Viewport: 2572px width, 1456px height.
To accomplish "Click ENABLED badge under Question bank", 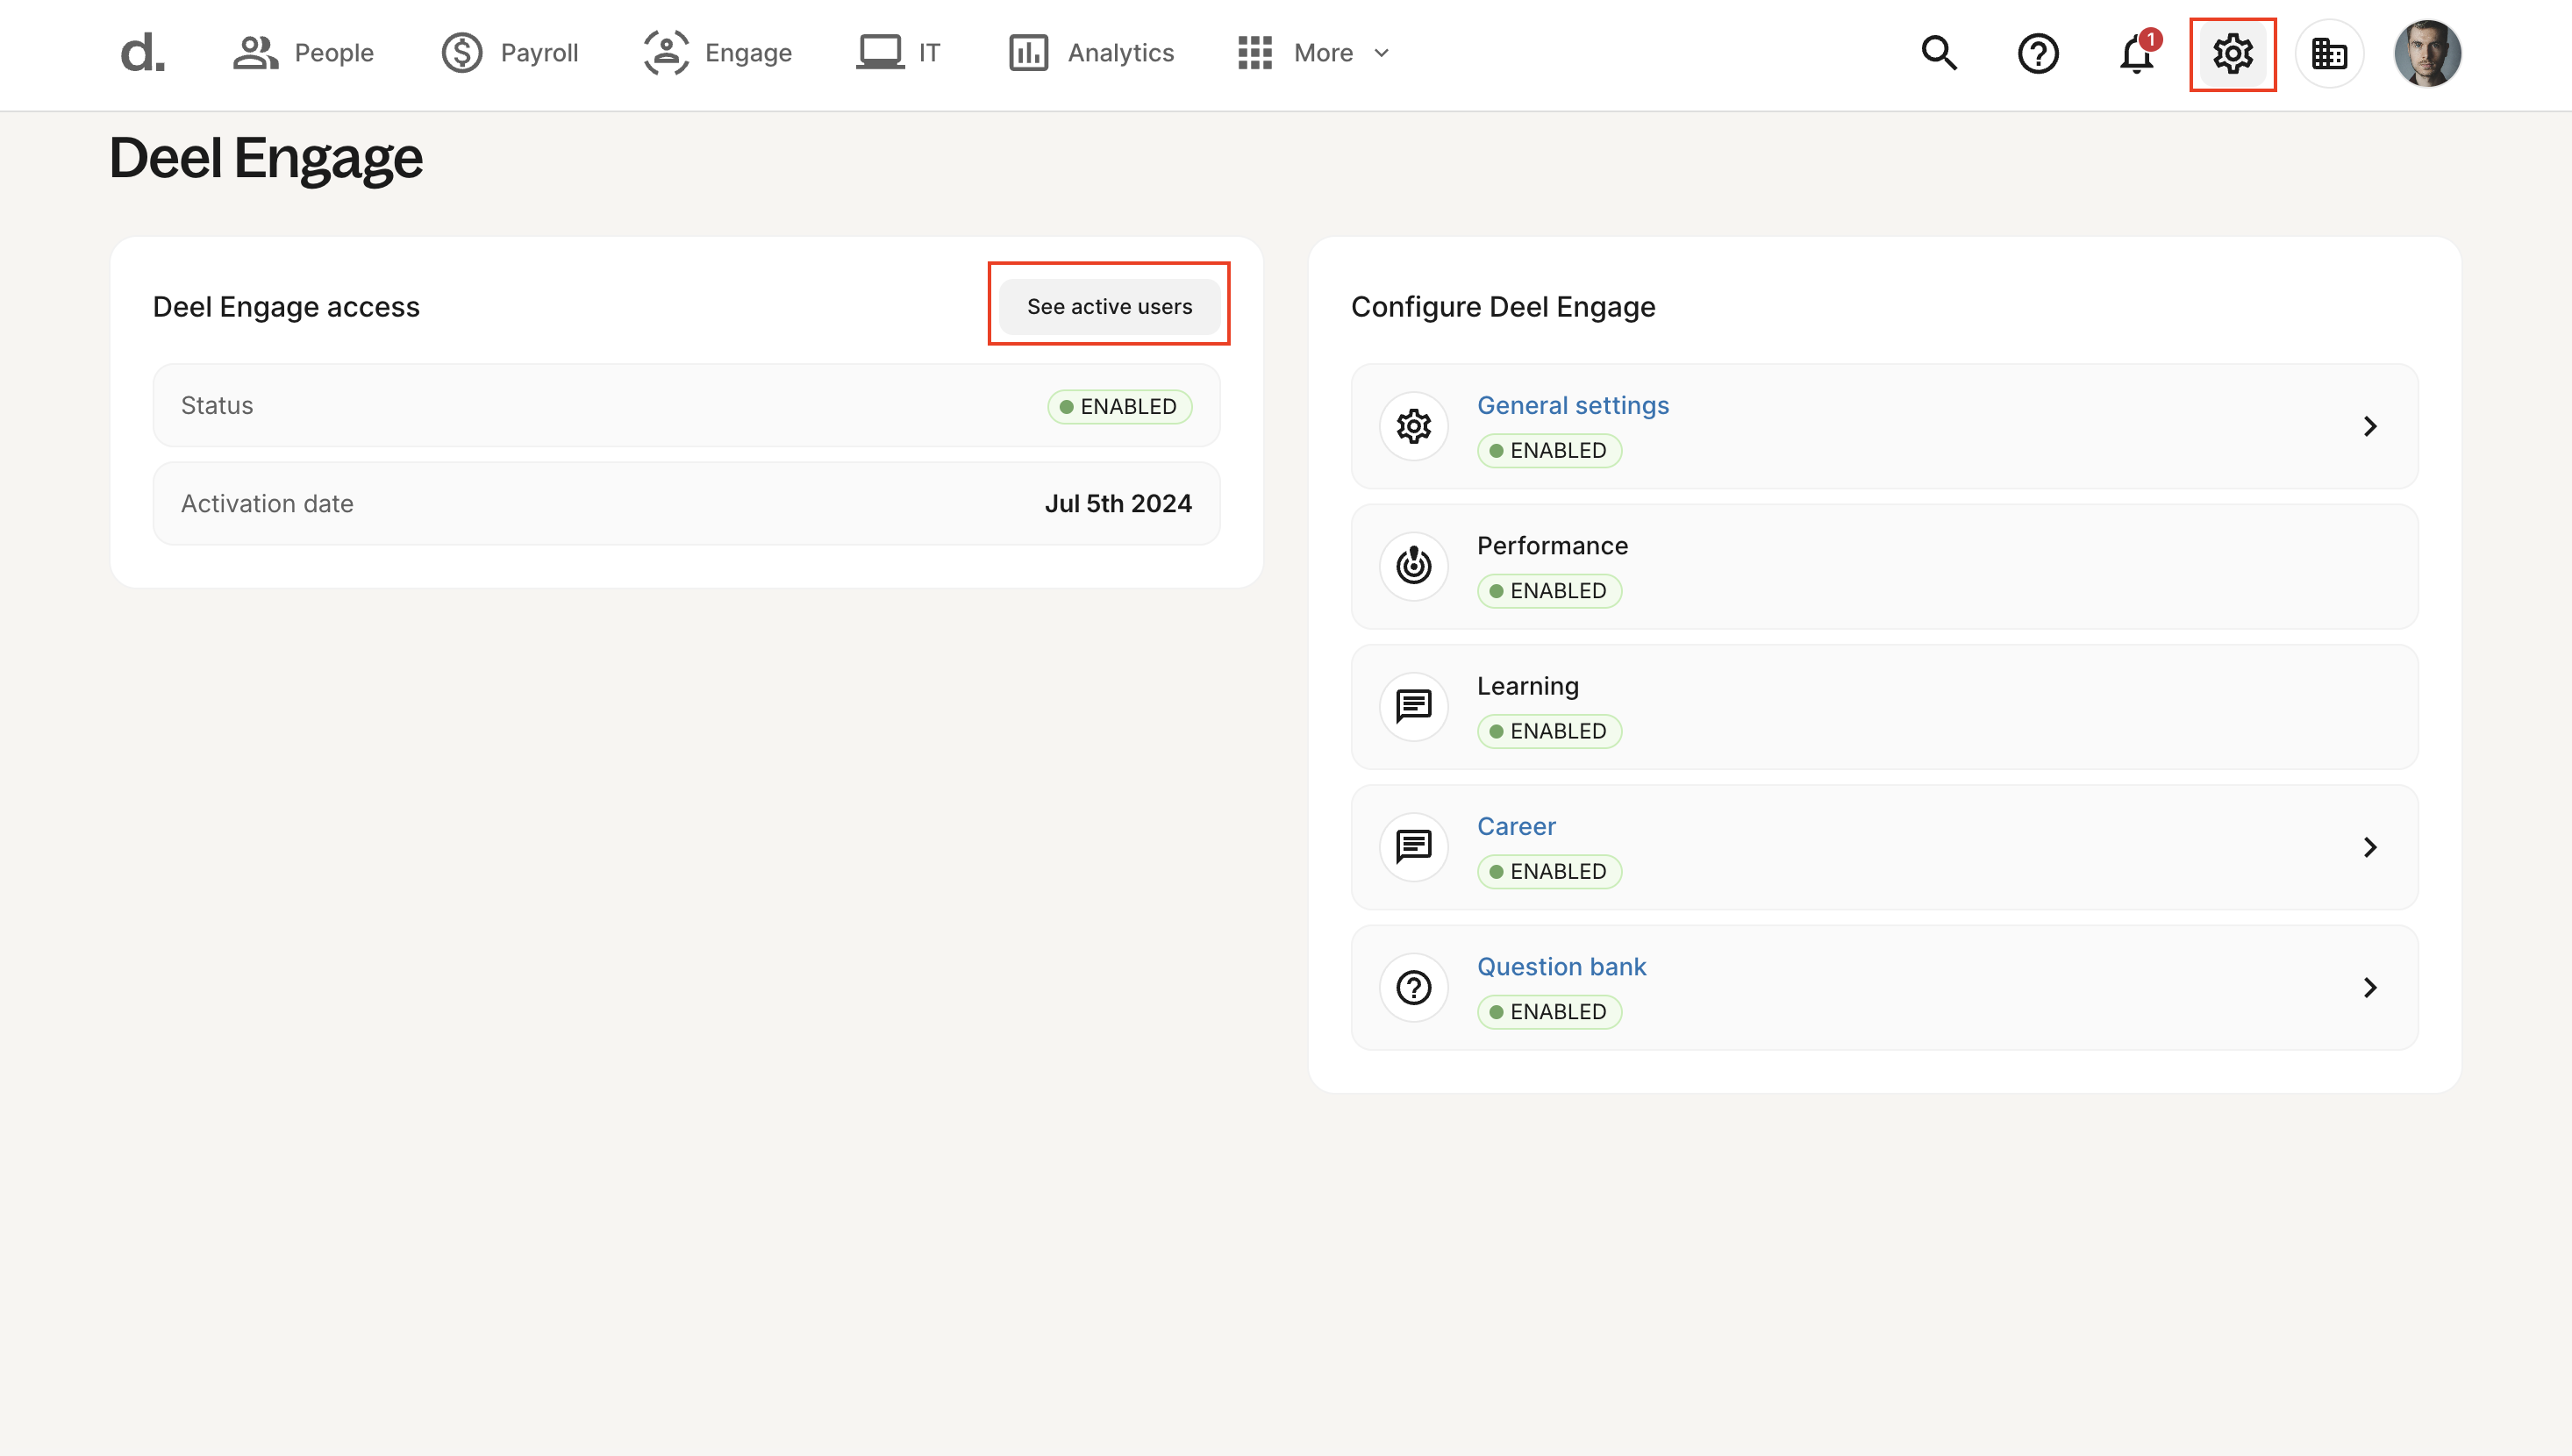I will [1549, 1012].
